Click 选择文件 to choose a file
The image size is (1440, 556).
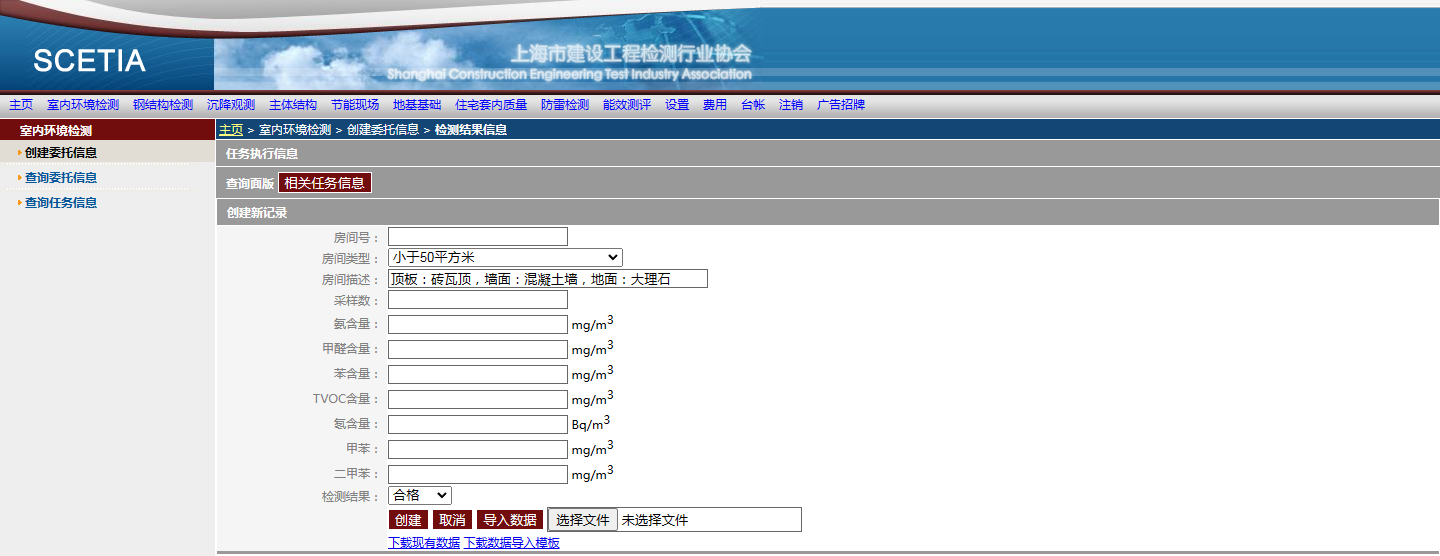click(x=583, y=520)
